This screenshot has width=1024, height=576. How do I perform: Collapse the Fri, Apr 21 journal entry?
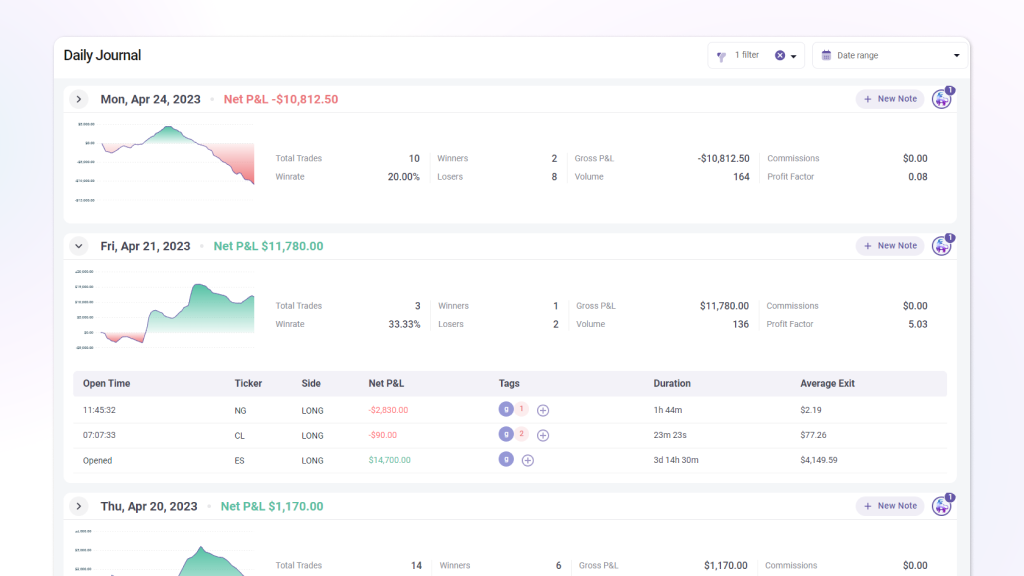[x=78, y=245]
